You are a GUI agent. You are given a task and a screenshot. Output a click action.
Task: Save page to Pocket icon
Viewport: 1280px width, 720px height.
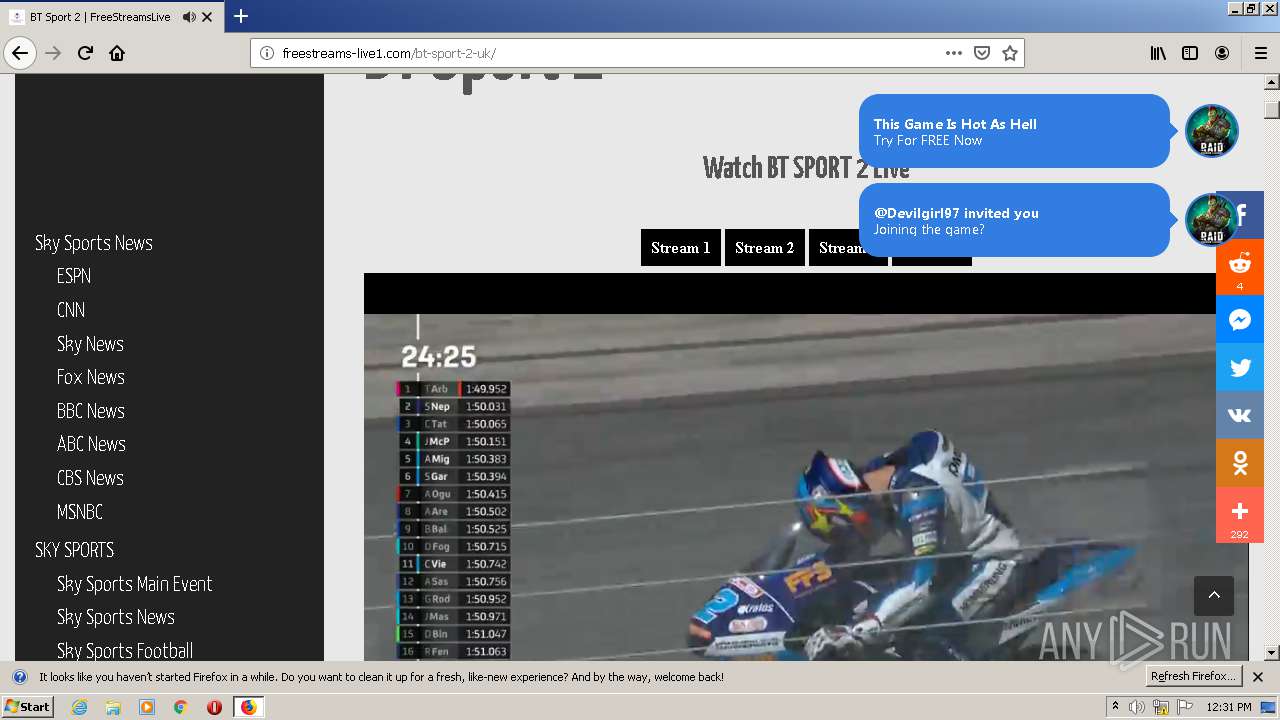pos(982,53)
